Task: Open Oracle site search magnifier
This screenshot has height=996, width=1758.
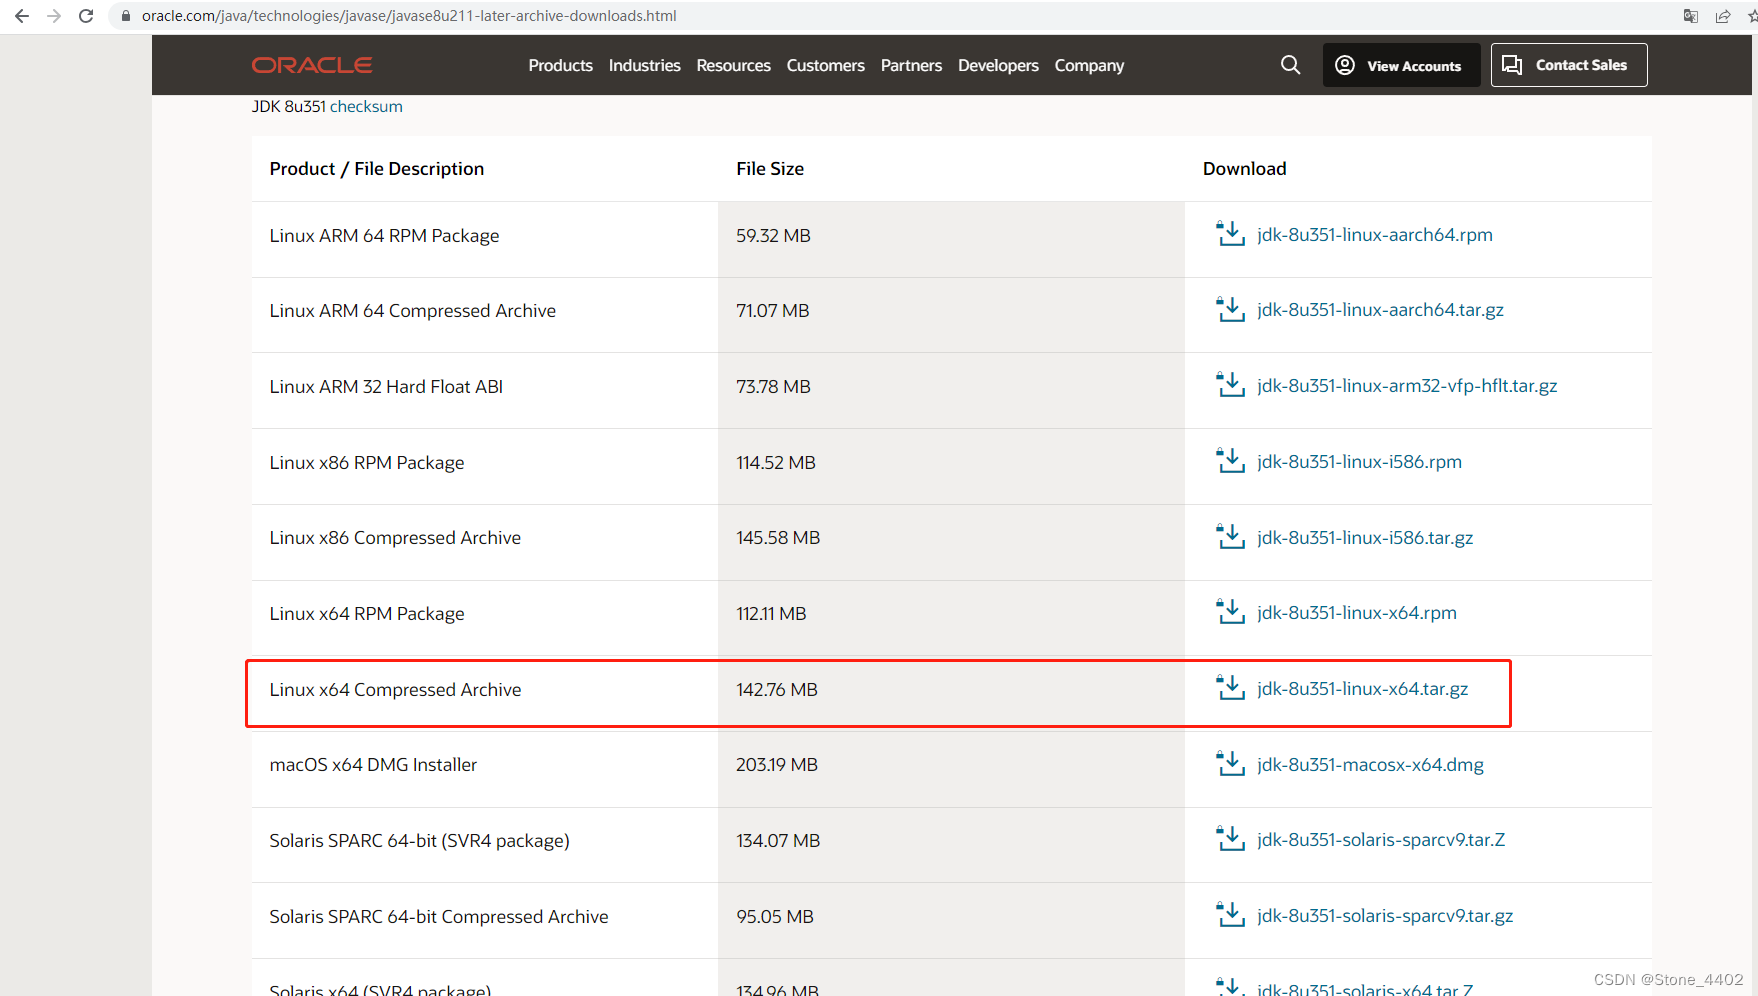Action: [1291, 65]
